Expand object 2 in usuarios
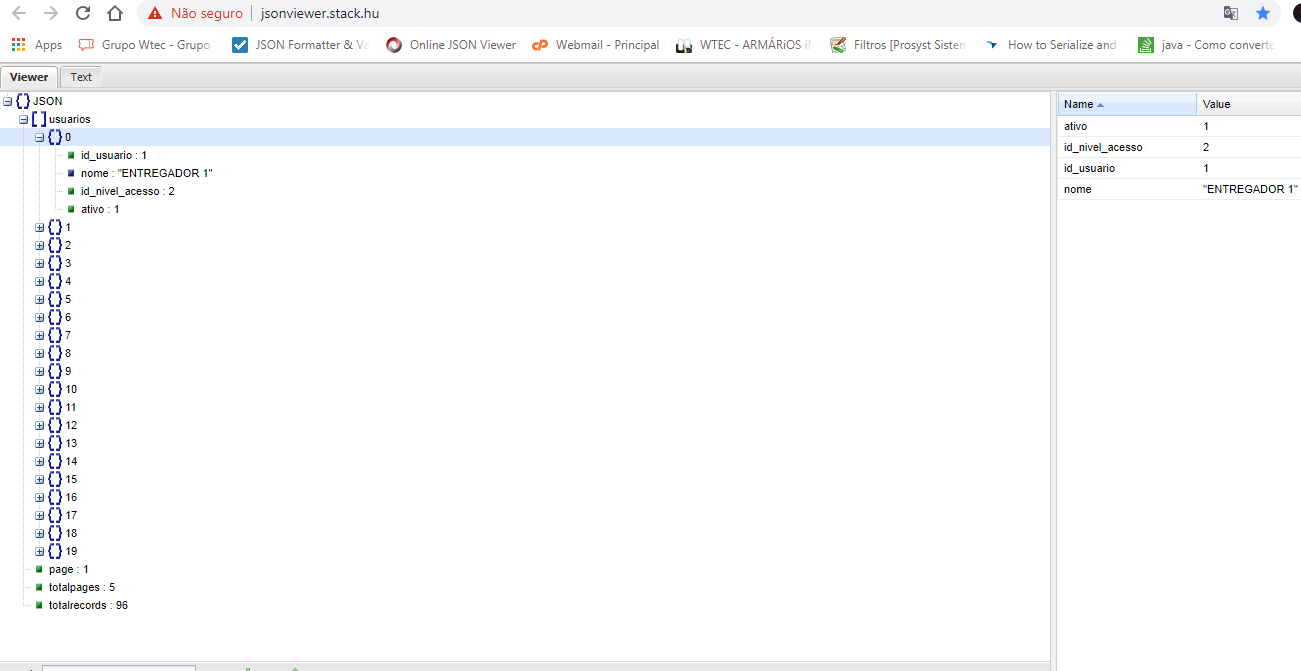 40,245
